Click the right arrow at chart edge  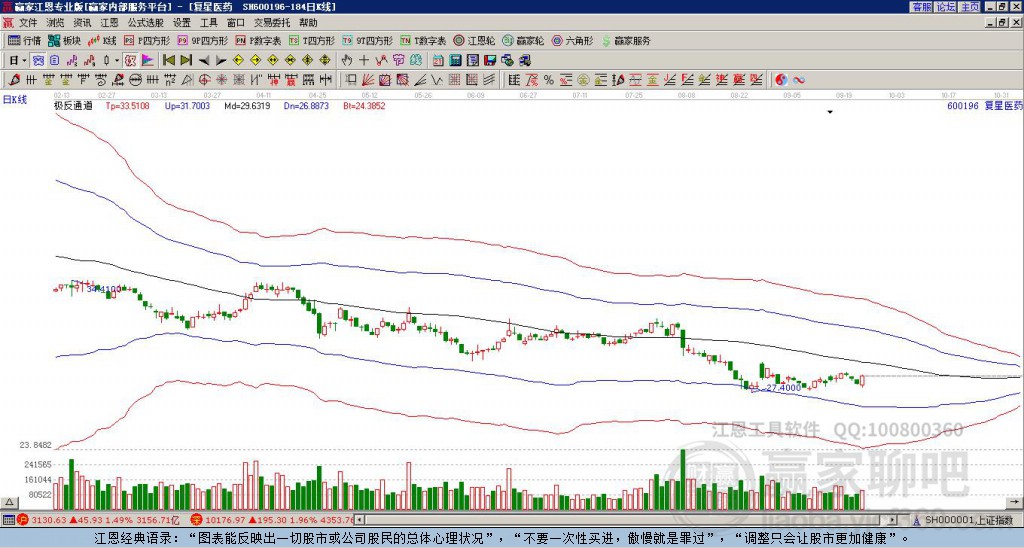tap(1014, 502)
